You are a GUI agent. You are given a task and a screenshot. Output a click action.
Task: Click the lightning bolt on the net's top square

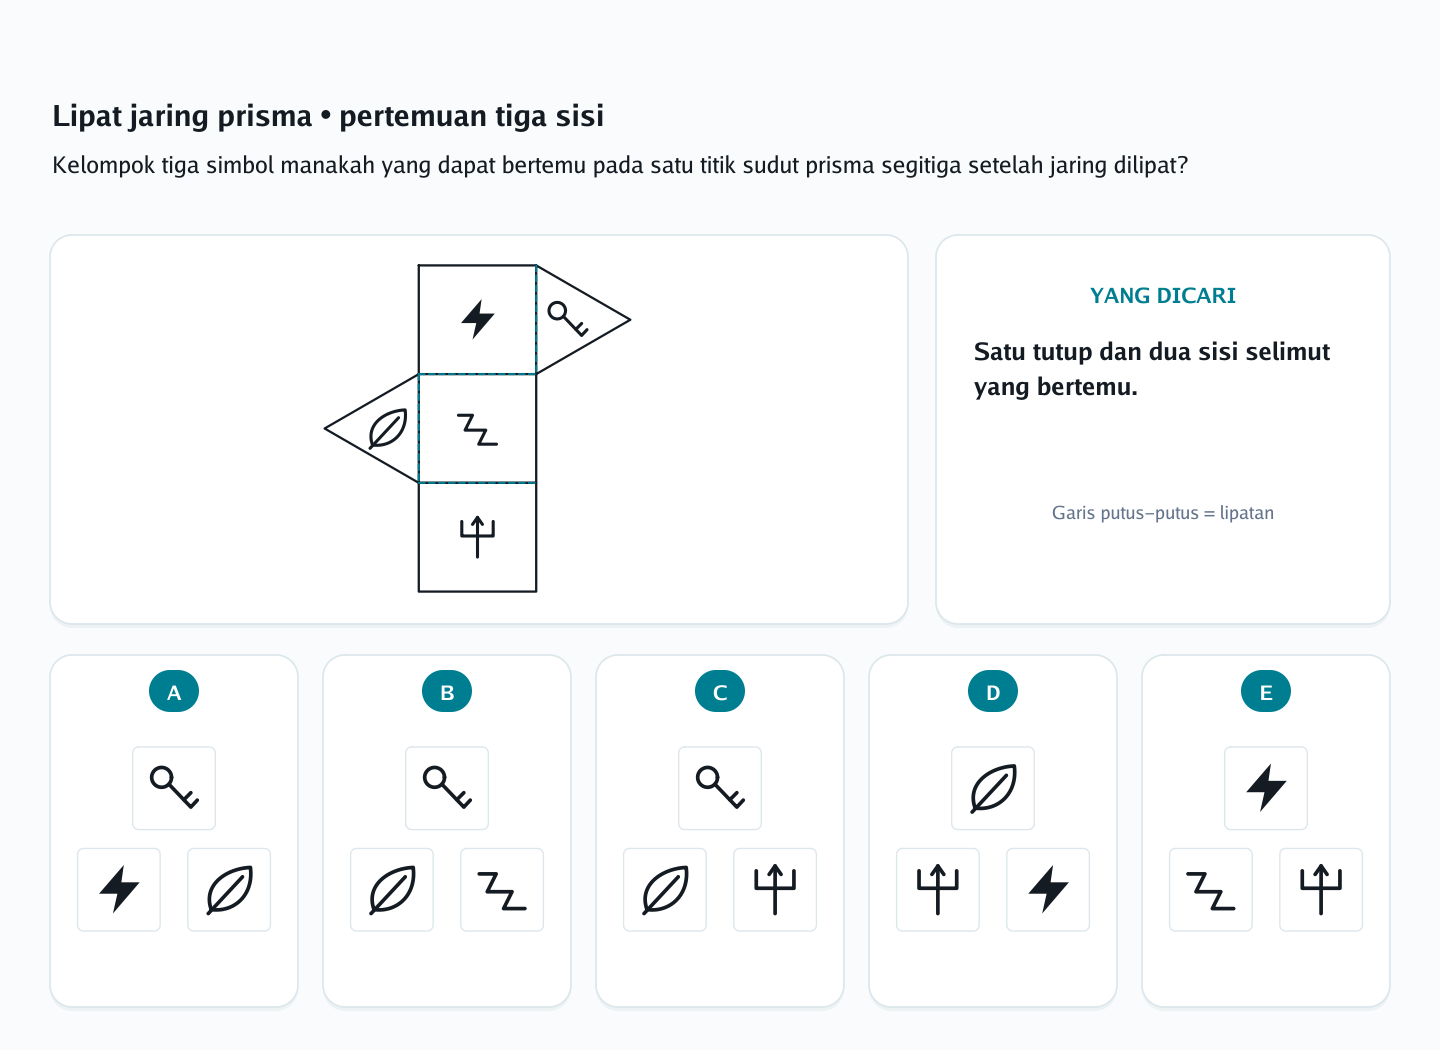(478, 319)
